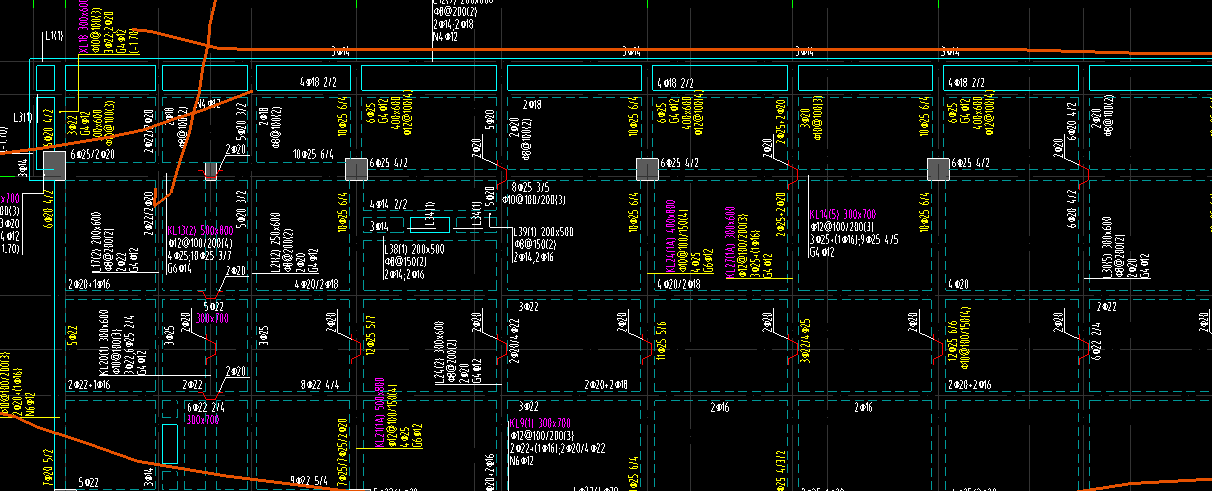Screen dimensions: 1212x491
Task: Click the 2Φ20+1Φ16 rebar text
Action: coord(89,285)
